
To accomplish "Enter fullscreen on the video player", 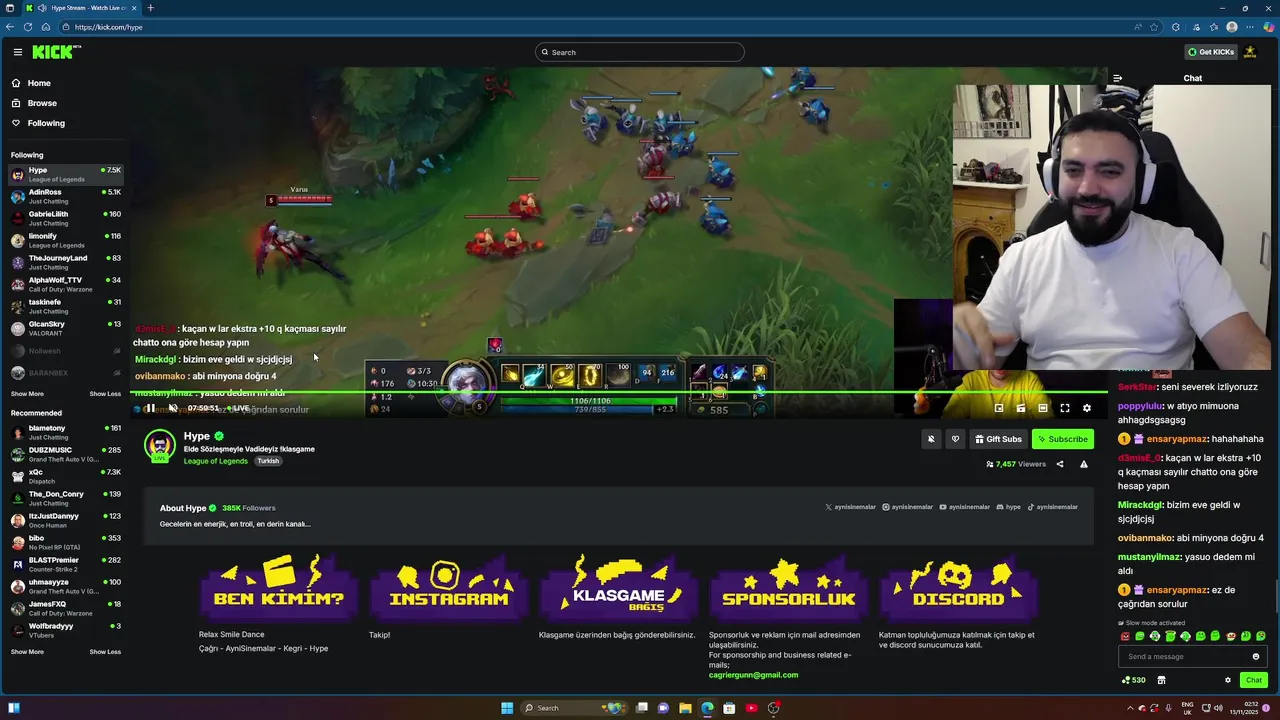I will (1065, 408).
